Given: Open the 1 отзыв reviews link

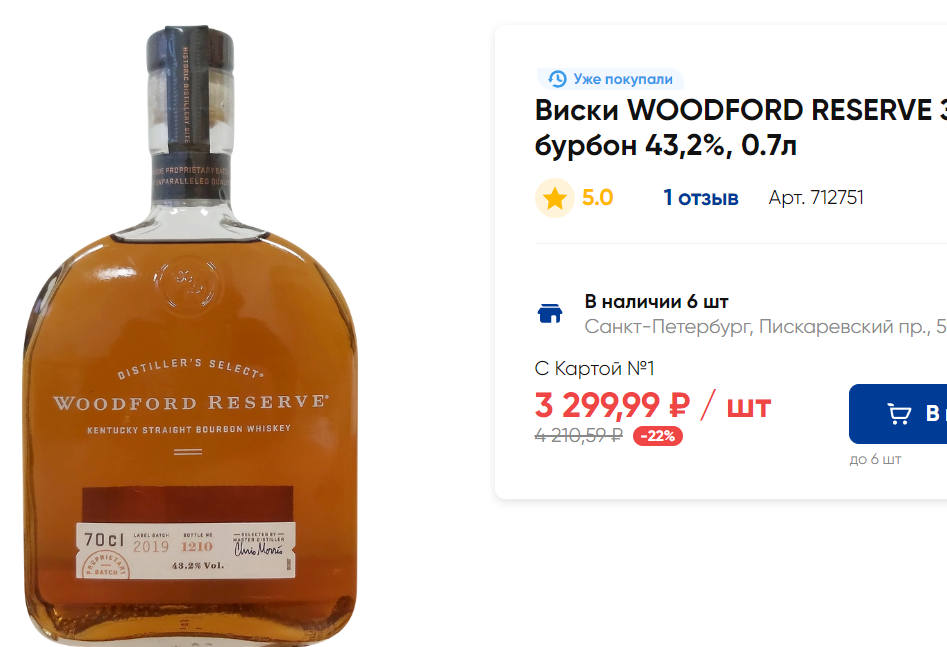Looking at the screenshot, I should (x=701, y=198).
